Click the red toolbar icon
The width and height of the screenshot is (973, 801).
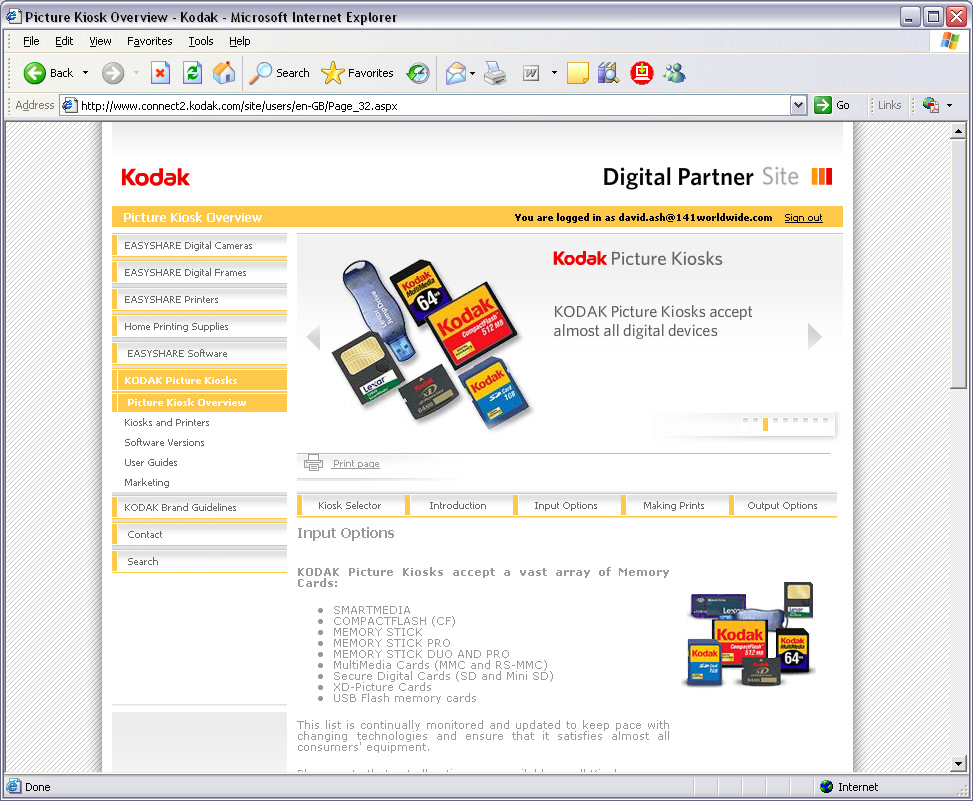click(x=642, y=73)
